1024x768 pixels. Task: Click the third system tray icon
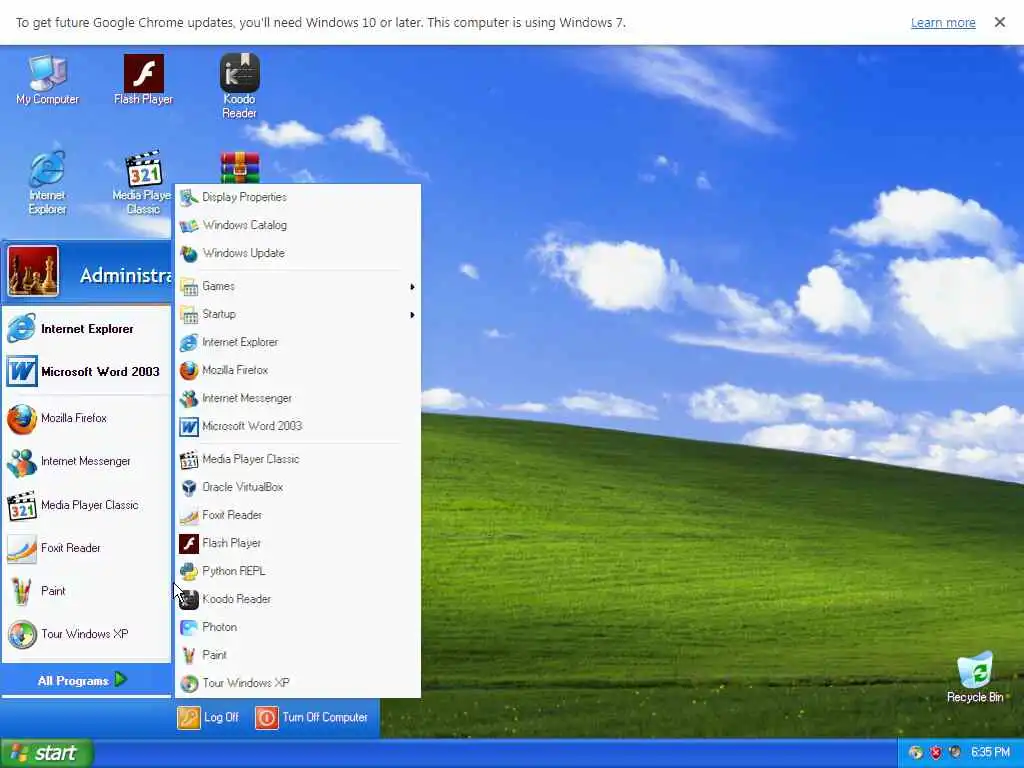pyautogui.click(x=955, y=752)
